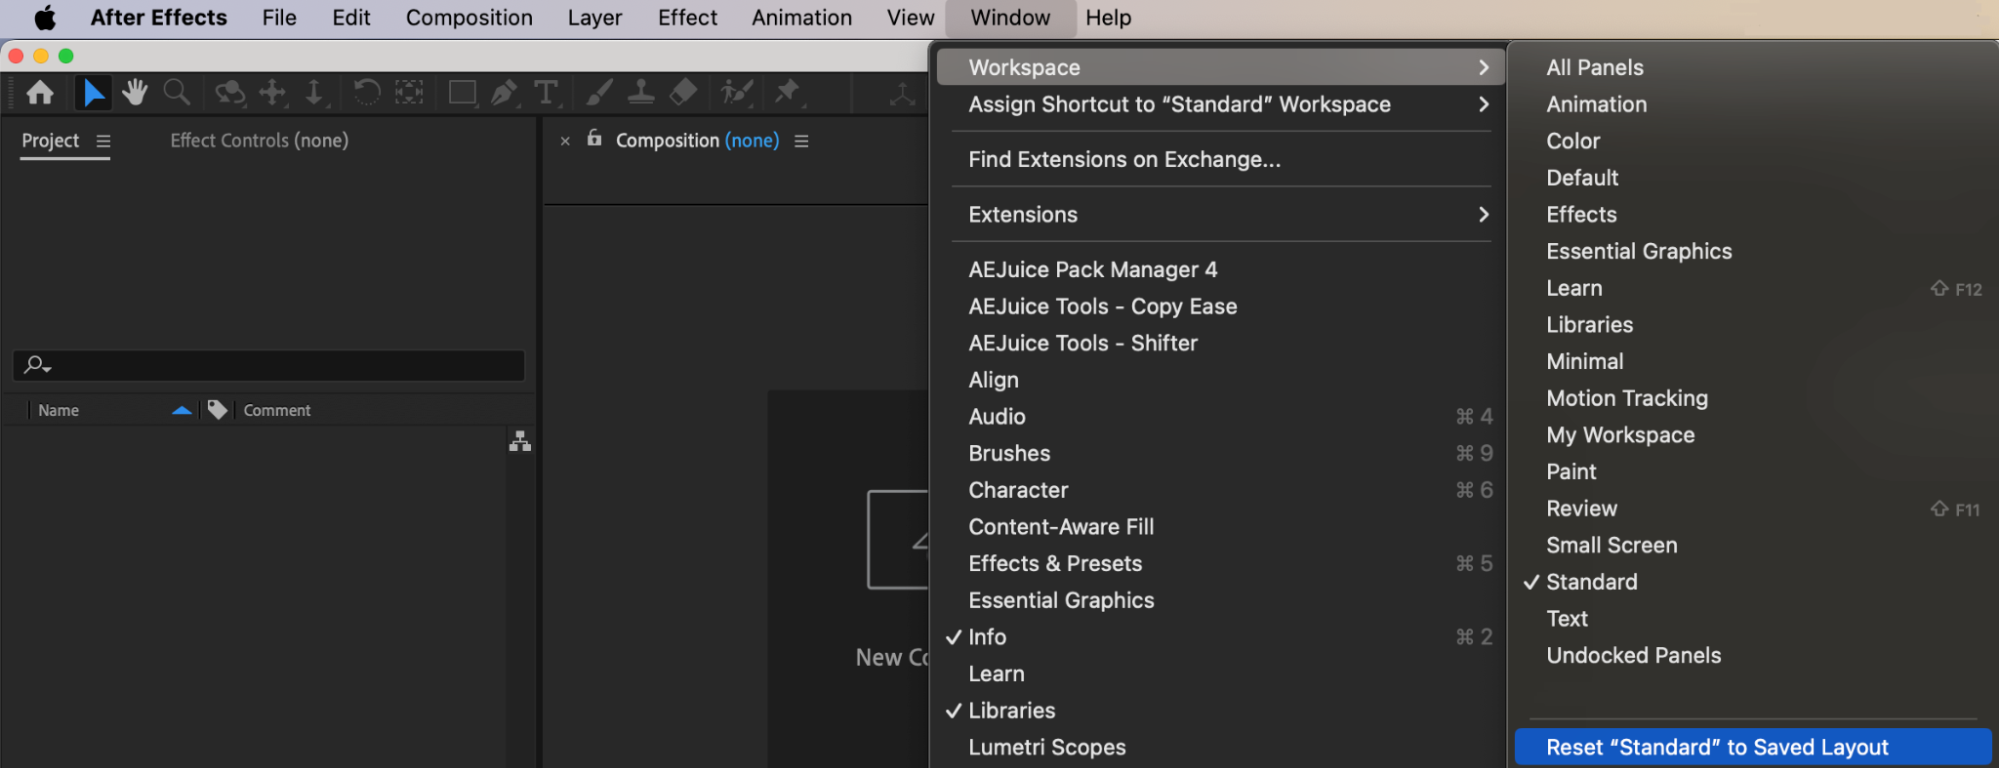Screen dimensions: 1999x769
Task: Go to the Home screen icon
Action: click(x=40, y=93)
